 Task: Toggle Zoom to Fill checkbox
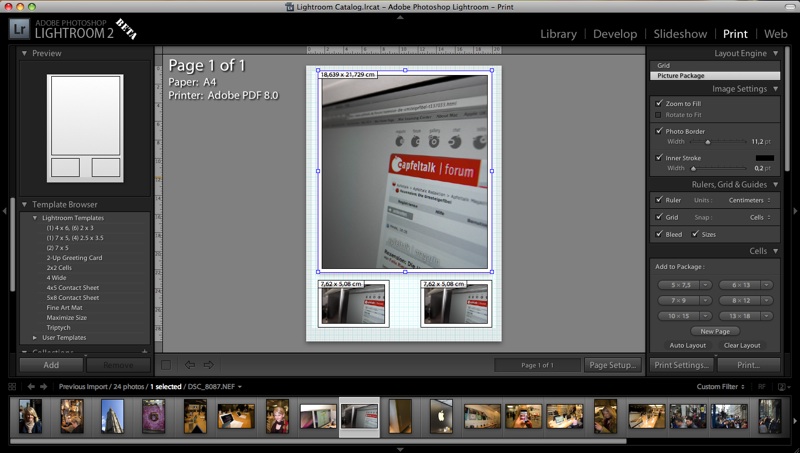point(659,103)
